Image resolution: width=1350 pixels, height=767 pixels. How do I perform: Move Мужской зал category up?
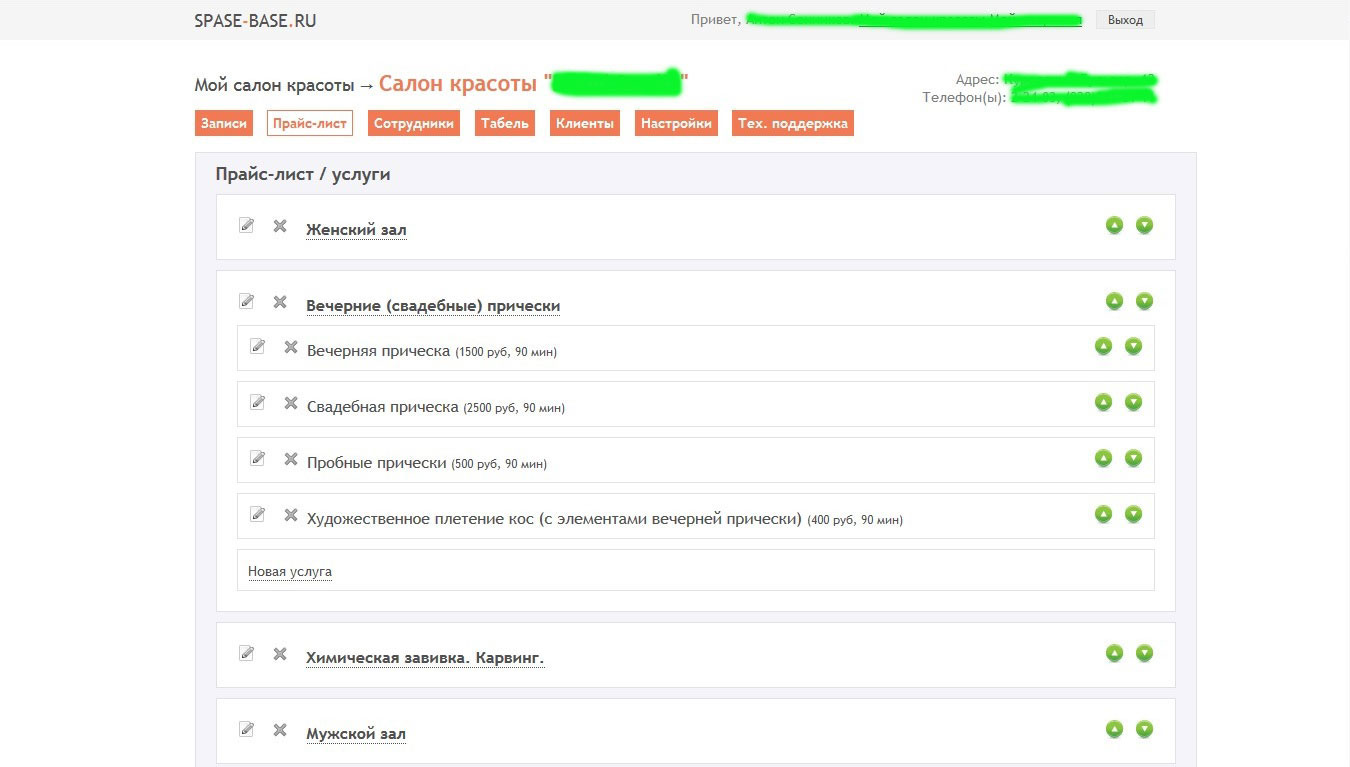(x=1115, y=729)
